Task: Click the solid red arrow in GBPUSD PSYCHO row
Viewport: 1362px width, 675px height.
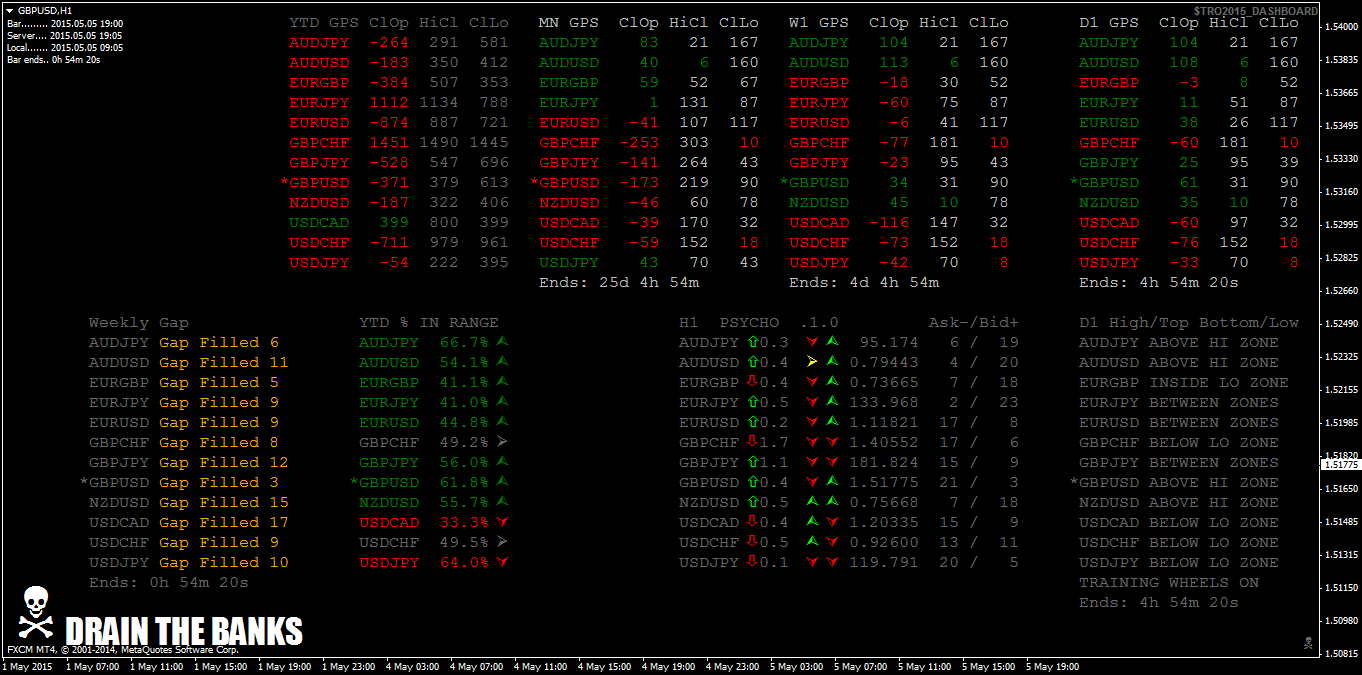Action: [x=812, y=482]
